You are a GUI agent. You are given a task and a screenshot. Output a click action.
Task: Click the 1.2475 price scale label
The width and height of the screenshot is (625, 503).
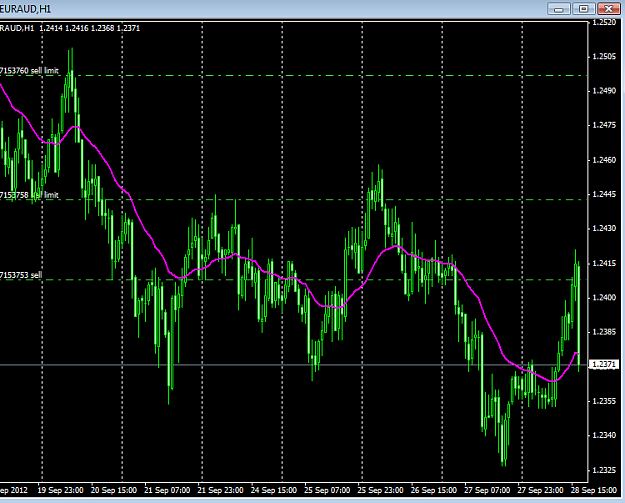tap(604, 125)
